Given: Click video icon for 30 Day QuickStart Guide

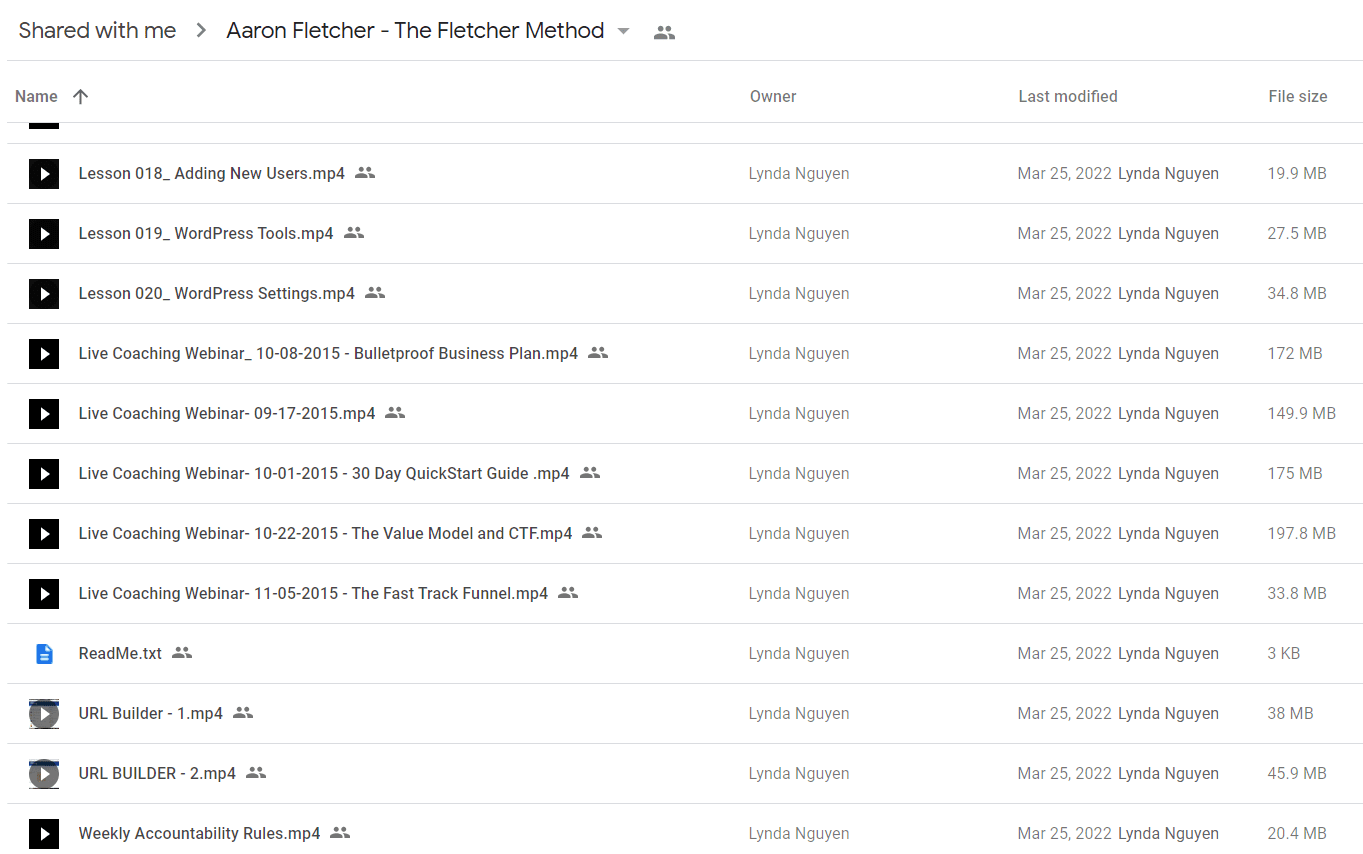Looking at the screenshot, I should 44,474.
